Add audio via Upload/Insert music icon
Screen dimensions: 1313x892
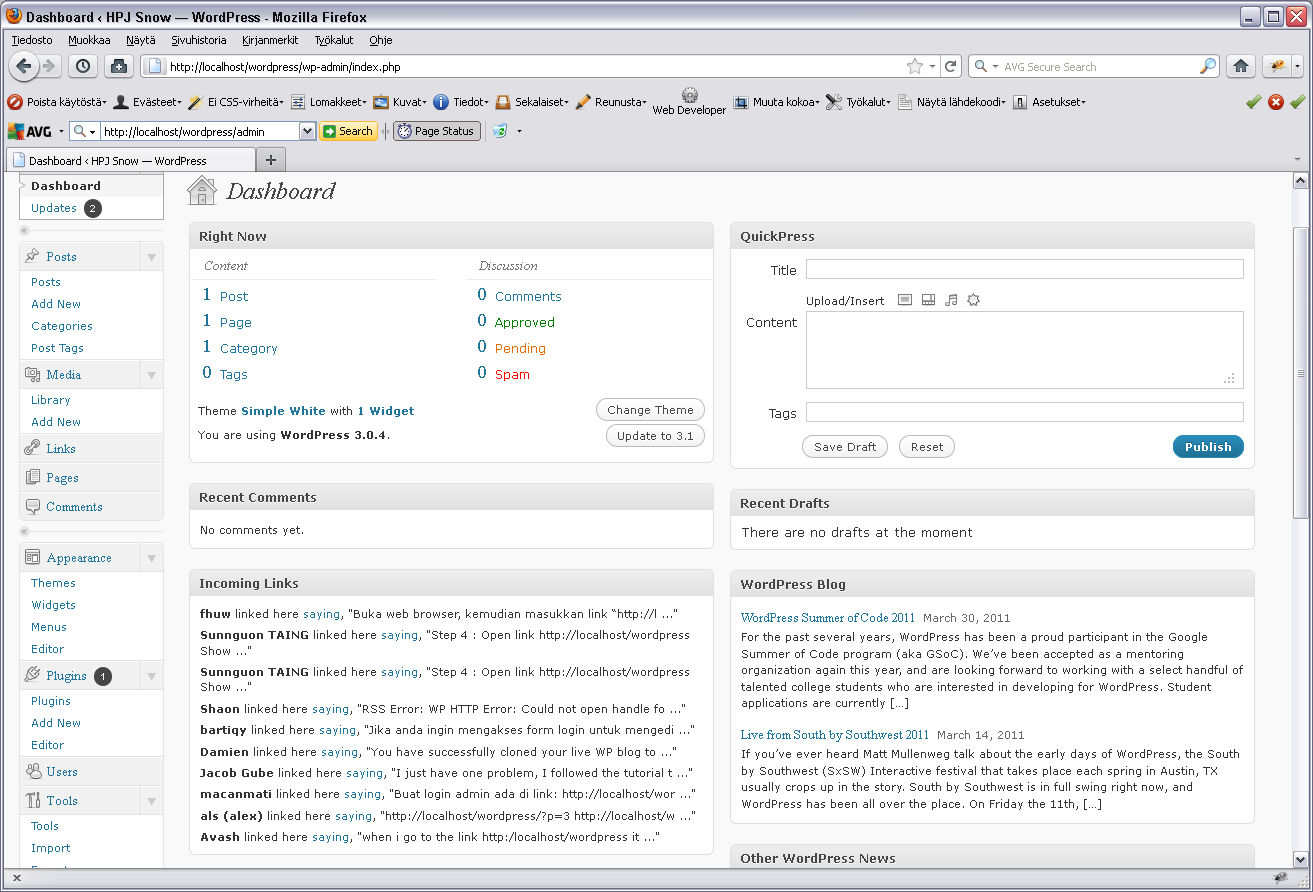coord(951,300)
